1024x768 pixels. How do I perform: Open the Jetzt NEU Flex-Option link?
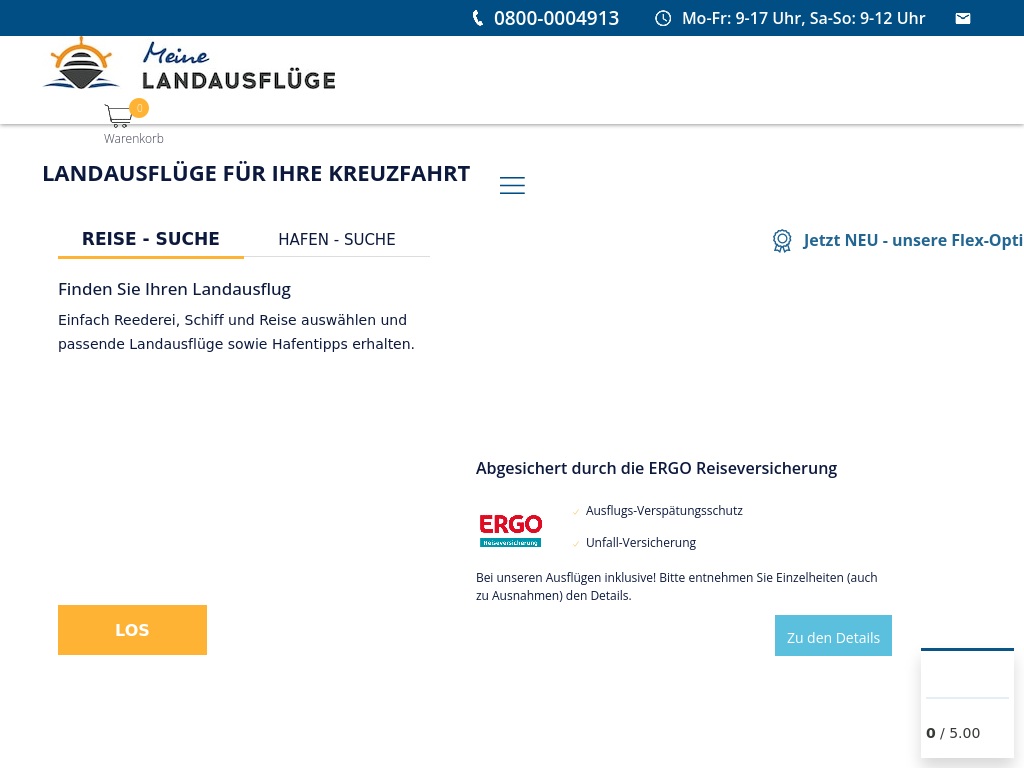(x=912, y=240)
